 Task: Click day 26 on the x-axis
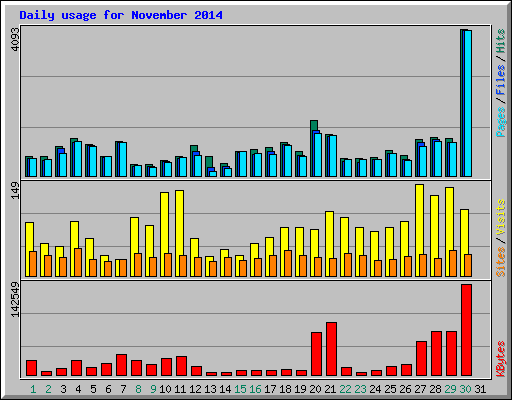pos(405,389)
